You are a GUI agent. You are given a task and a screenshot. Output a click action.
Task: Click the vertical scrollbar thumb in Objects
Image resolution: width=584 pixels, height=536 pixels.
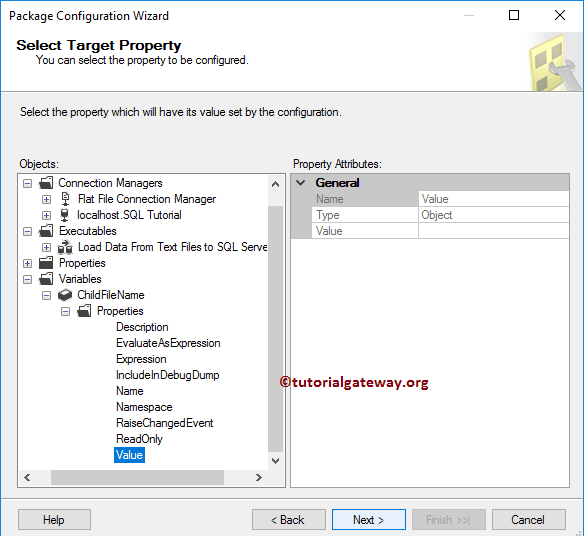coord(276,329)
